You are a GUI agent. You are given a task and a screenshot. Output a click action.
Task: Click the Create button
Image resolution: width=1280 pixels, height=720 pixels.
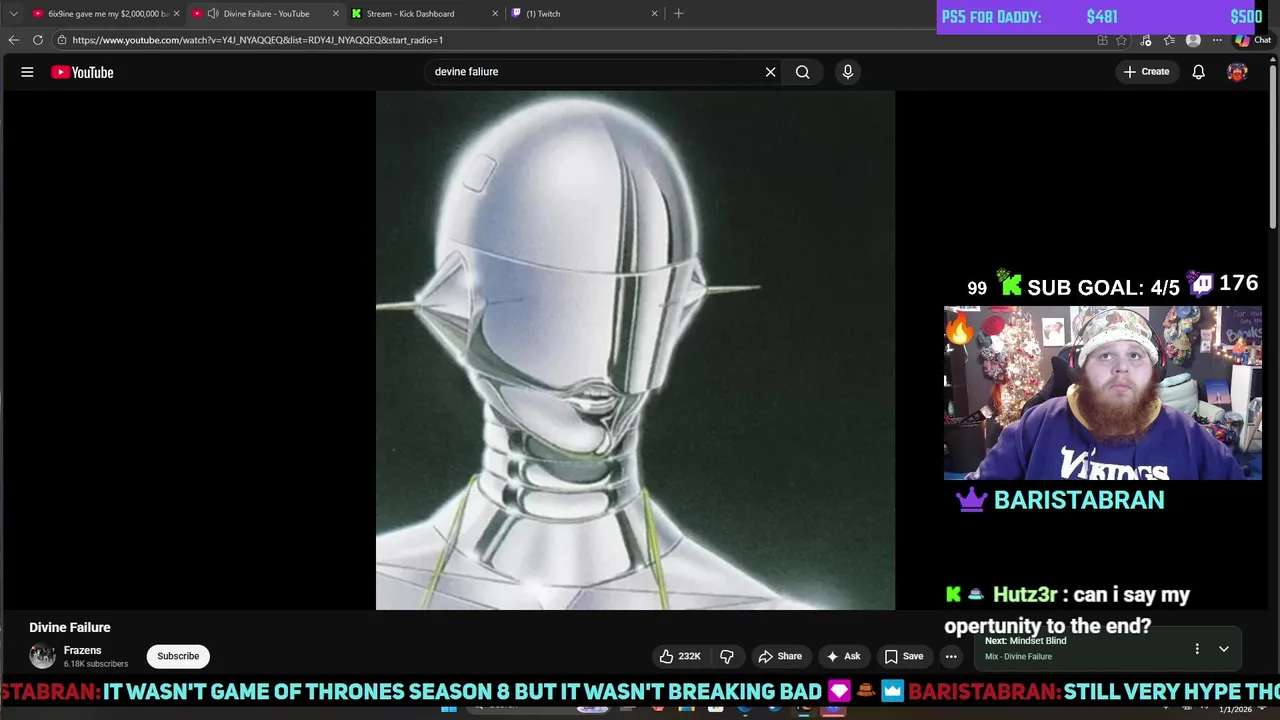1146,72
